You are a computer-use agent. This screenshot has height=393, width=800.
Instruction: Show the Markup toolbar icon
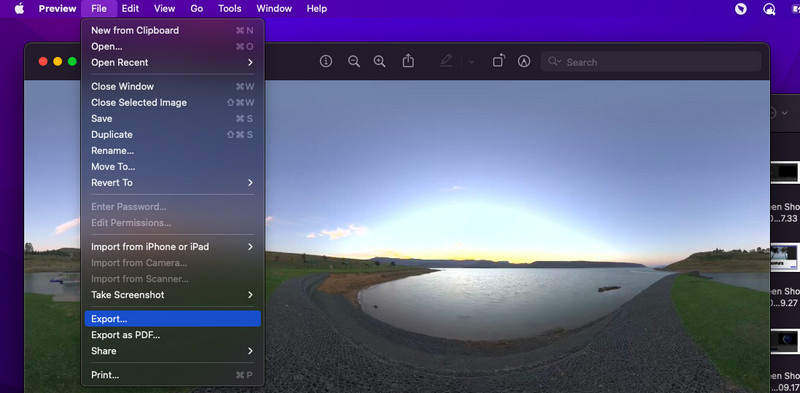point(523,62)
